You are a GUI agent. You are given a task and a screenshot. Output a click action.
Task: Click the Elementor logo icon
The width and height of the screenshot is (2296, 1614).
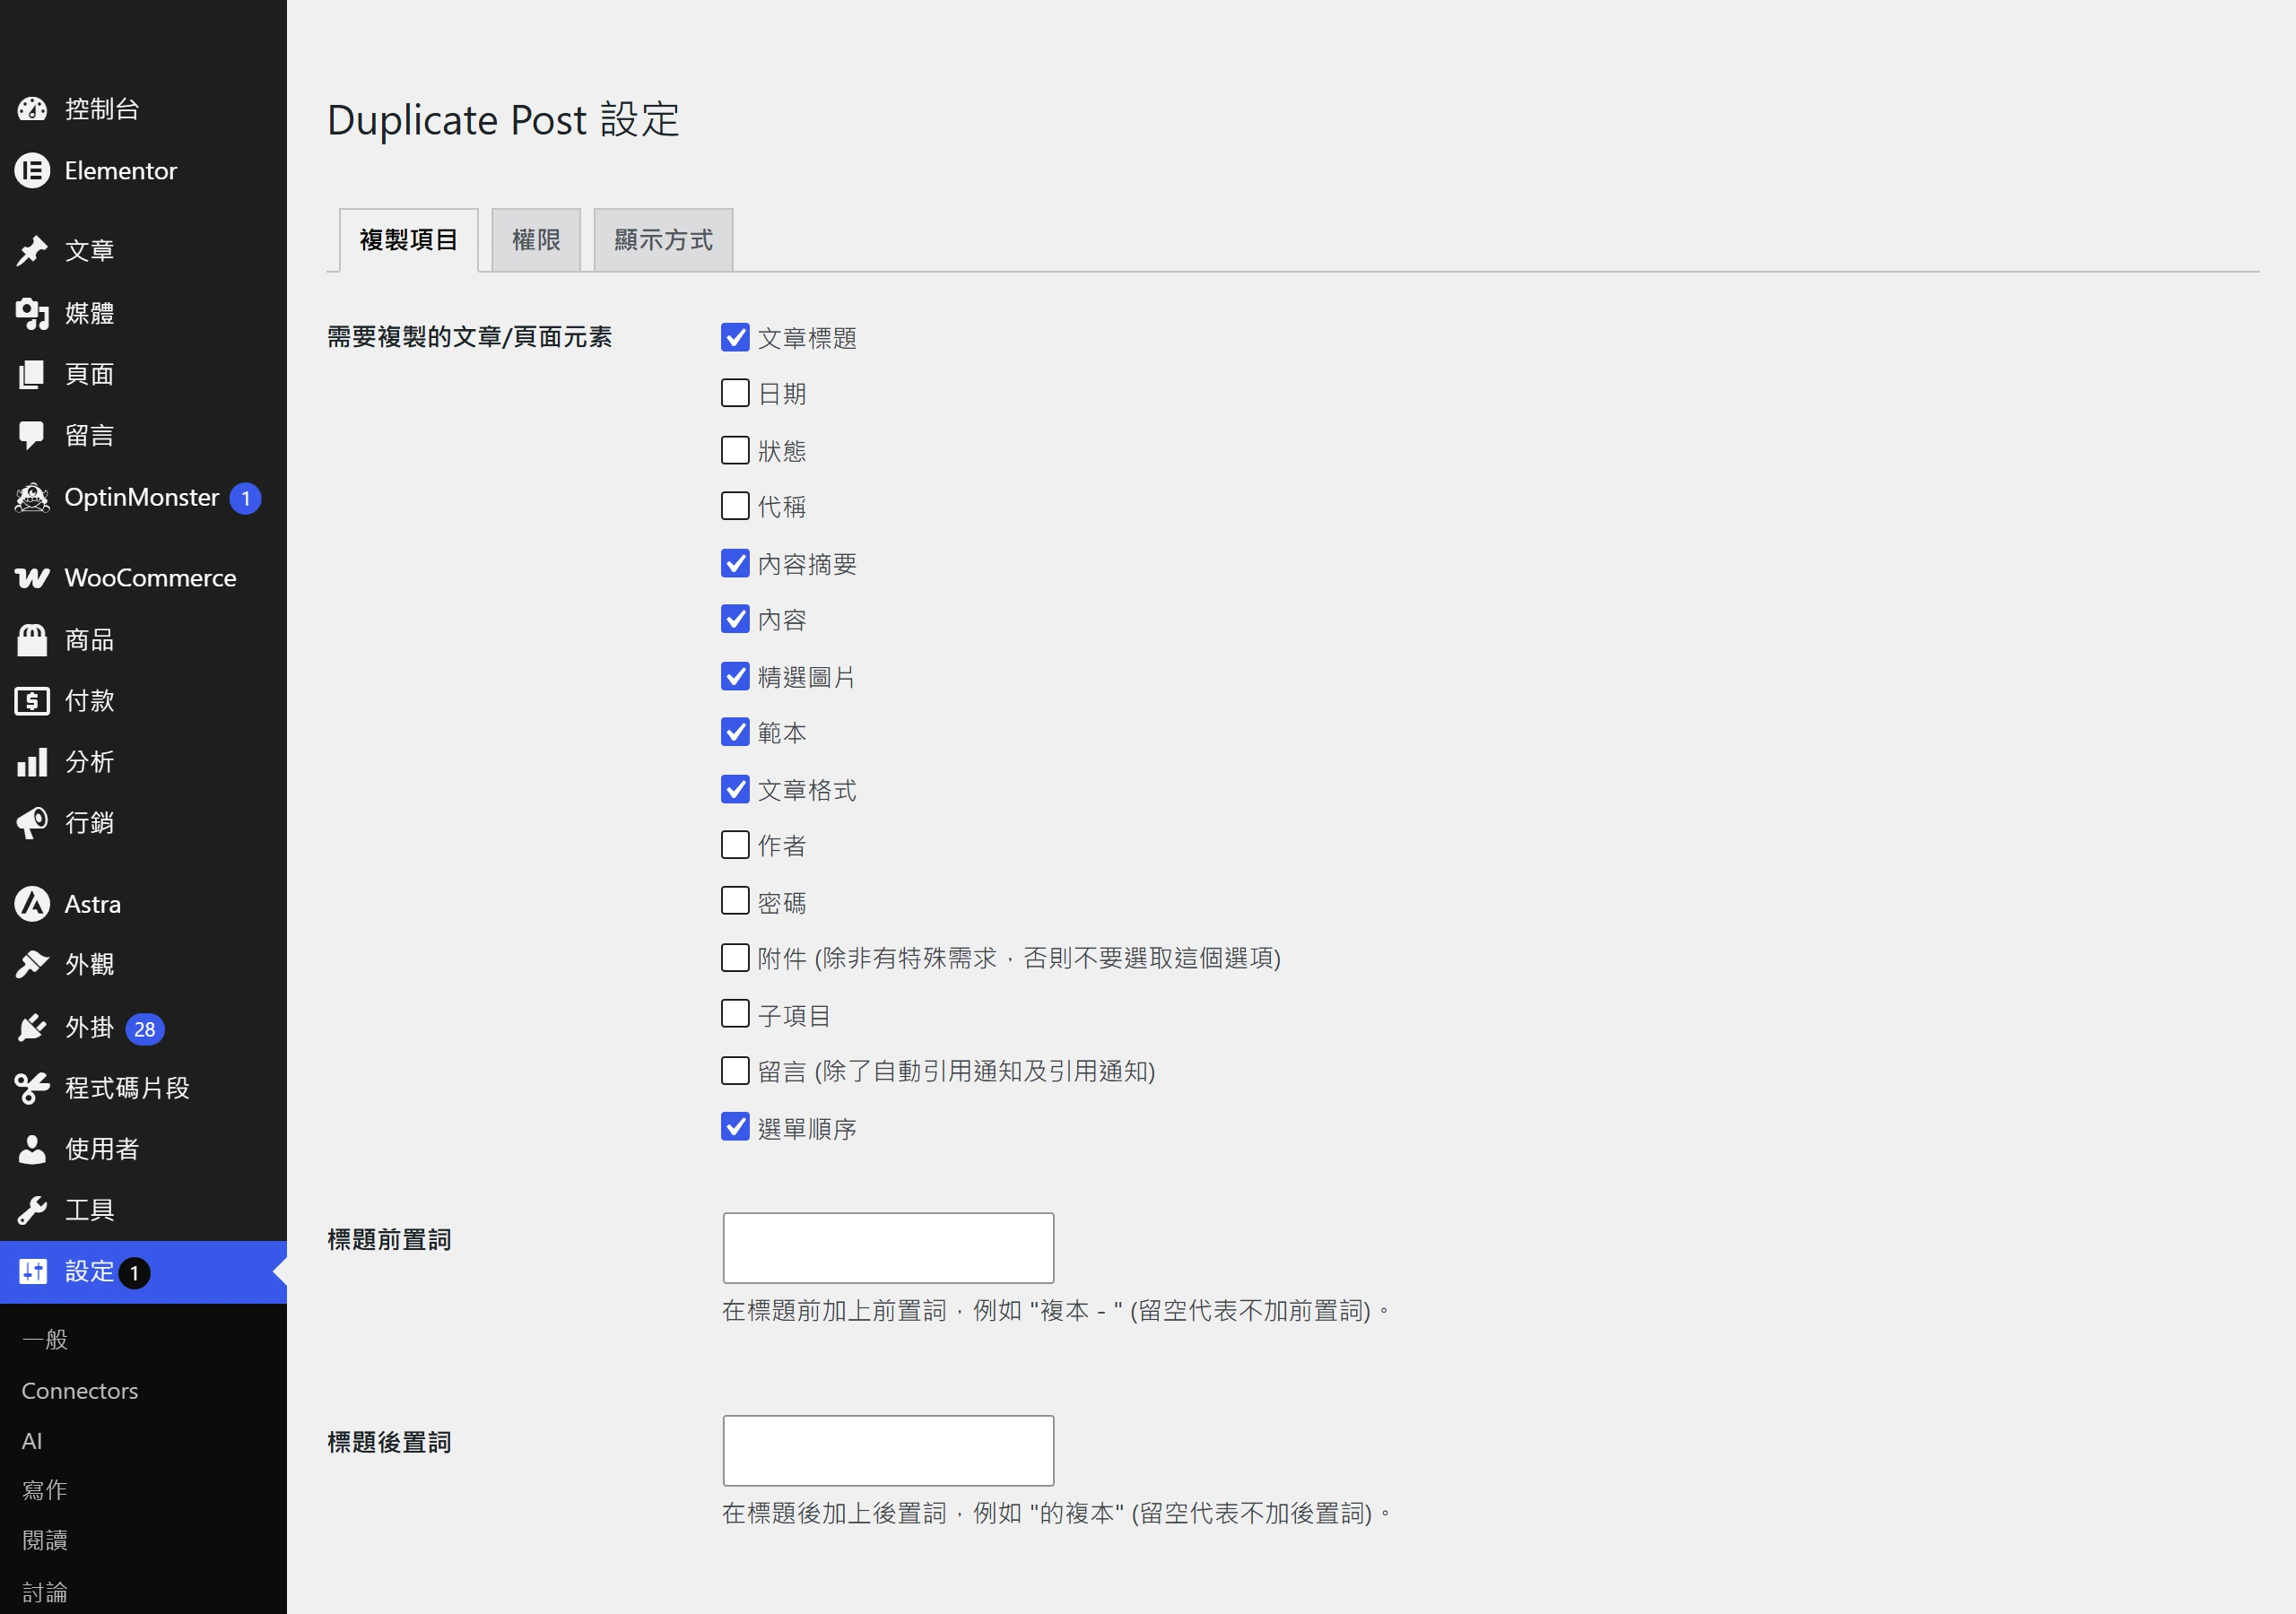32,171
